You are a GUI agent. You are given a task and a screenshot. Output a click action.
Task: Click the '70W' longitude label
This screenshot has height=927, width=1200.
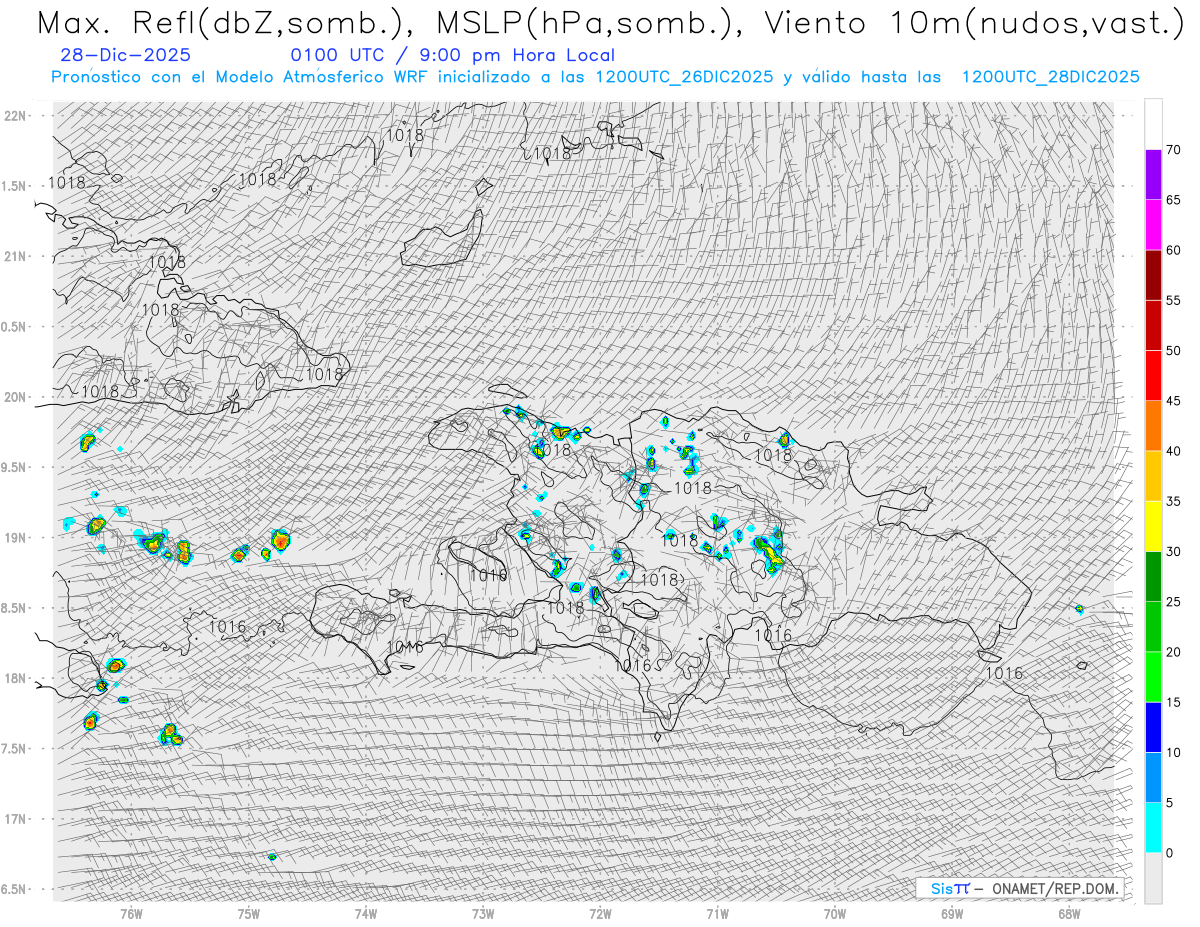coord(835,913)
